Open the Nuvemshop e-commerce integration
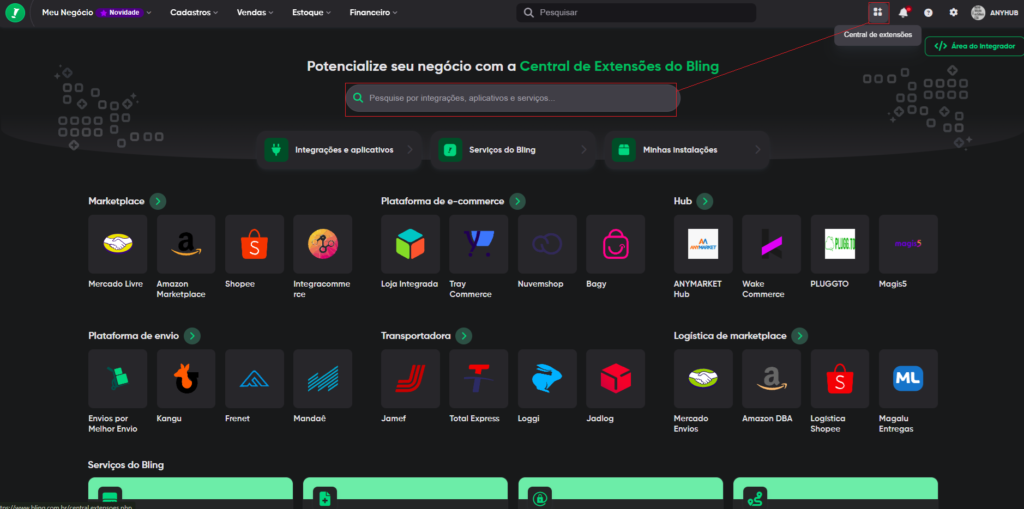This screenshot has height=509, width=1024. pyautogui.click(x=547, y=244)
